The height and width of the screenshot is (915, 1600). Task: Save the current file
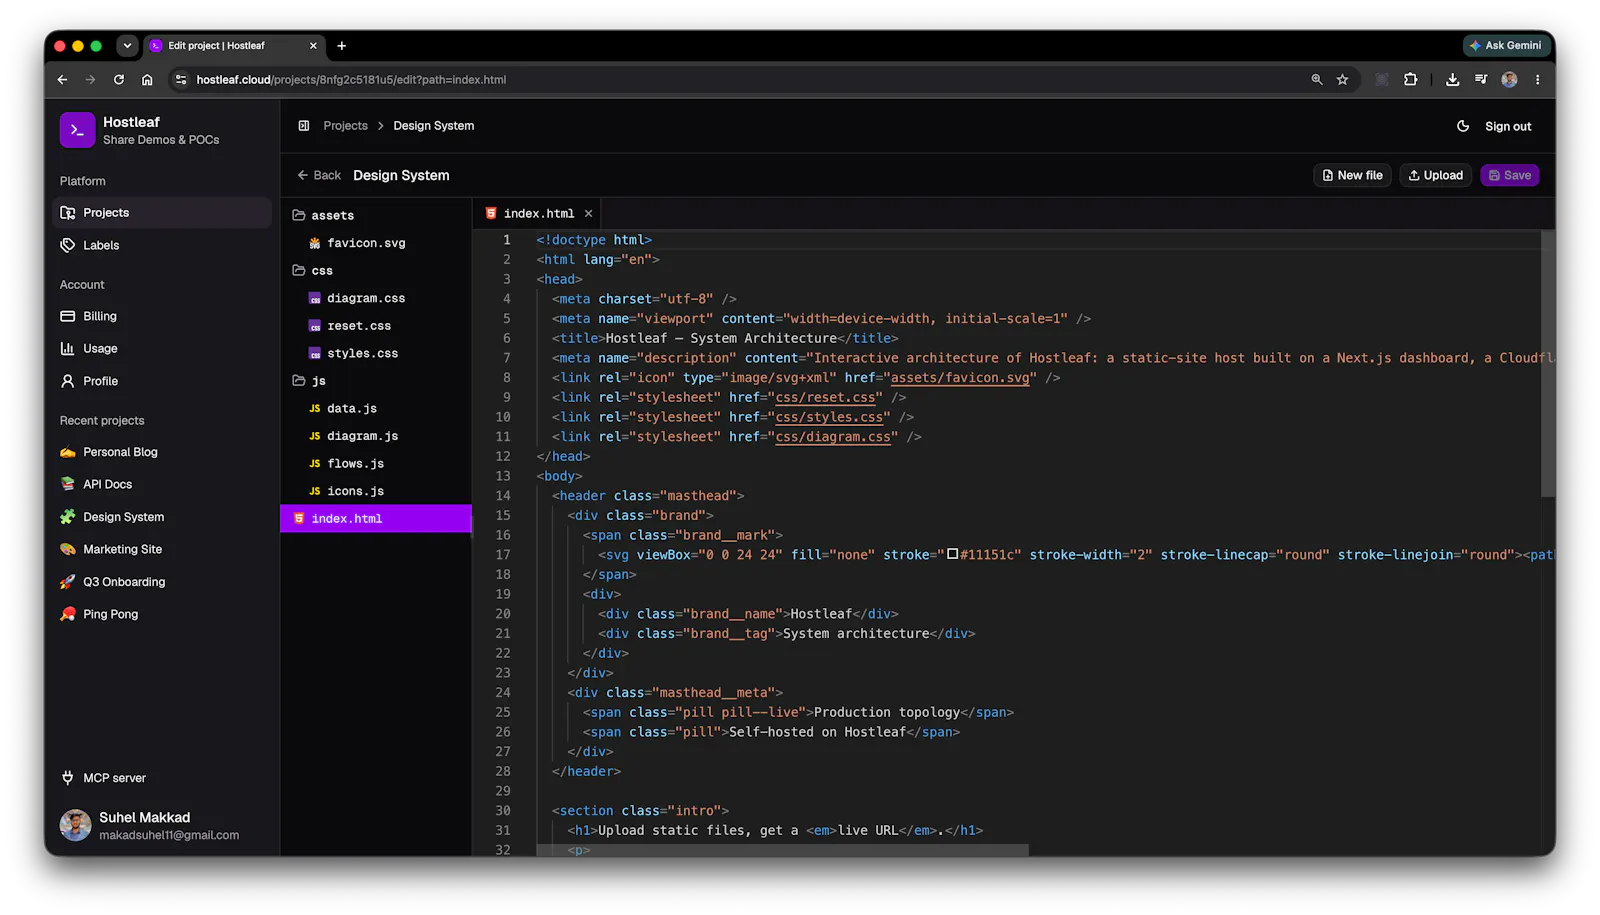[1509, 175]
